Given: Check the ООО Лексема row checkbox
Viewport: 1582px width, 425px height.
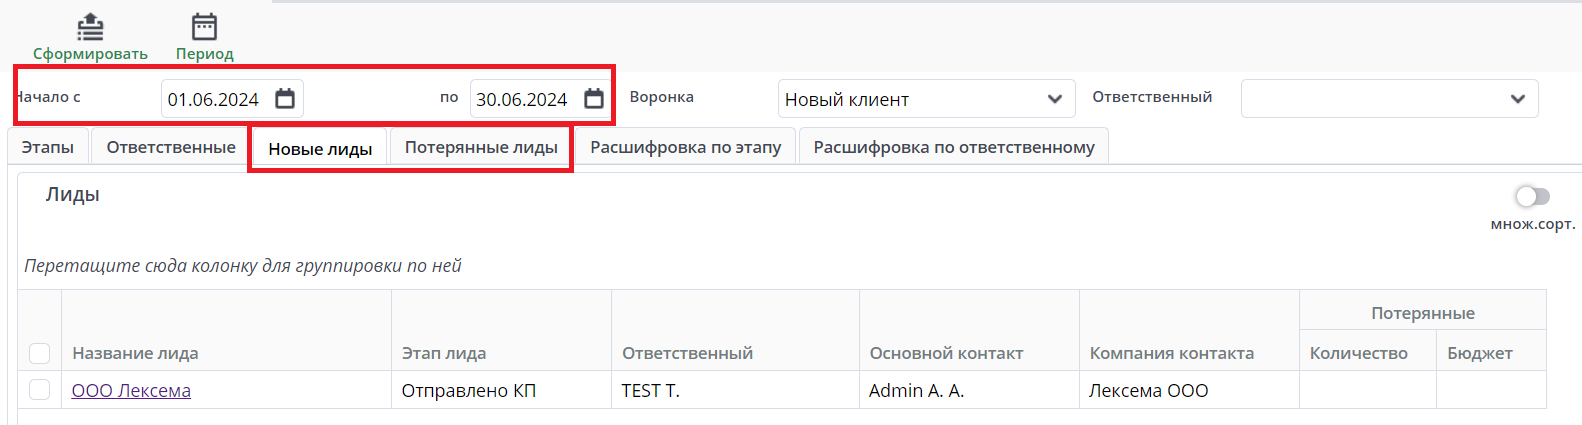Looking at the screenshot, I should (x=40, y=390).
